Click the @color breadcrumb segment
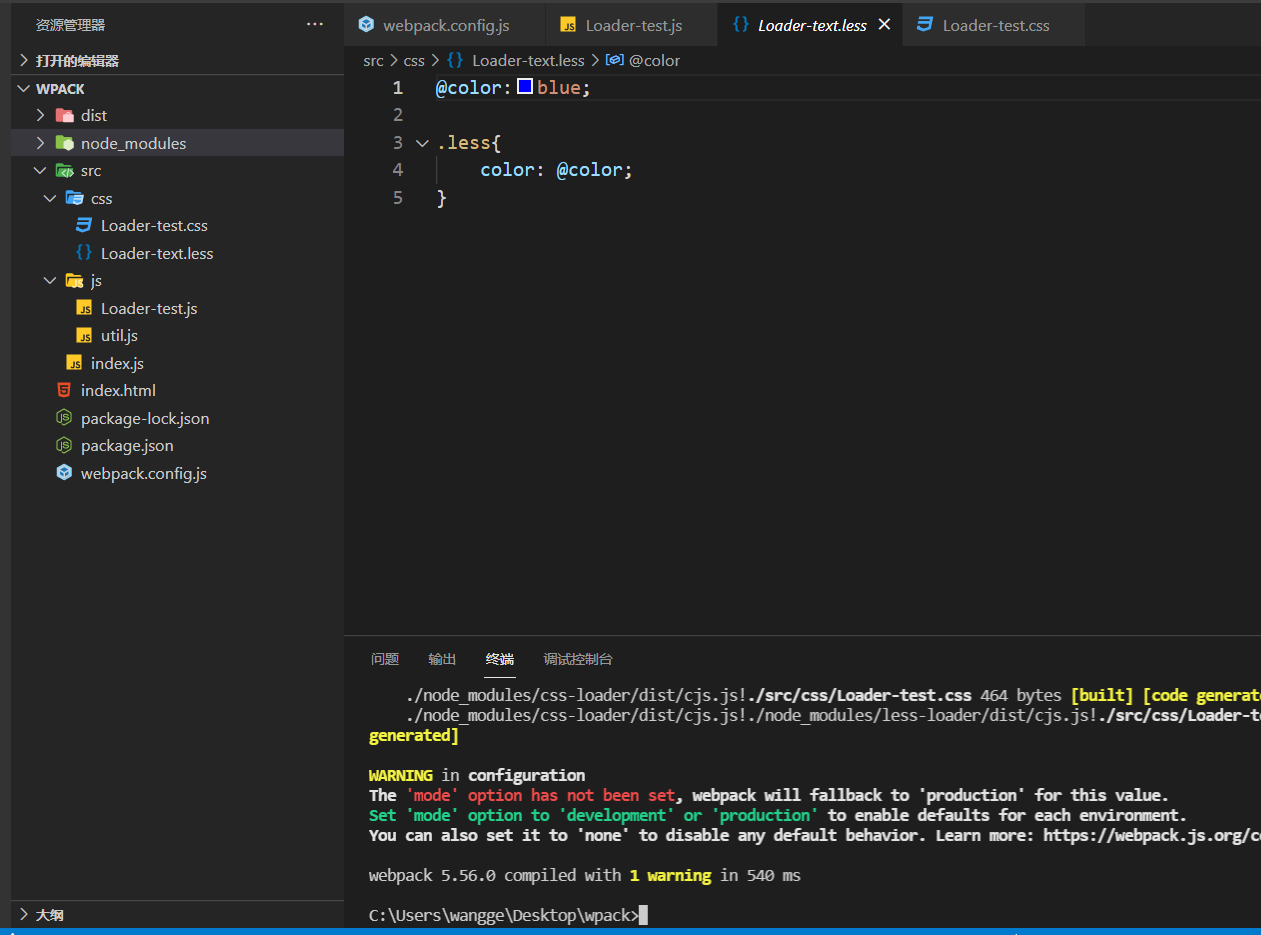 point(654,60)
